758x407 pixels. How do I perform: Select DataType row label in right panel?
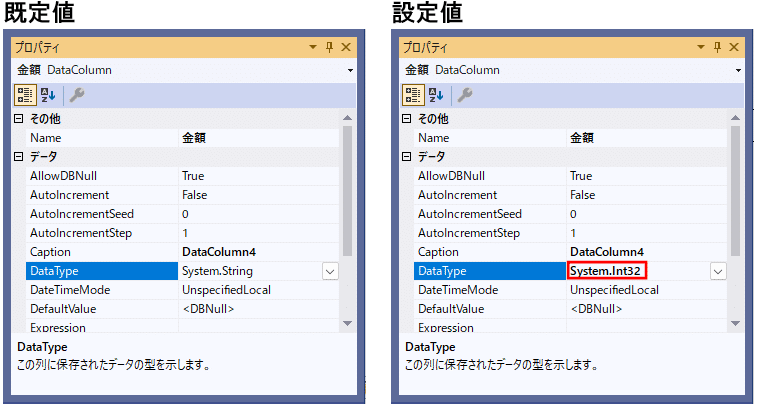click(x=490, y=271)
